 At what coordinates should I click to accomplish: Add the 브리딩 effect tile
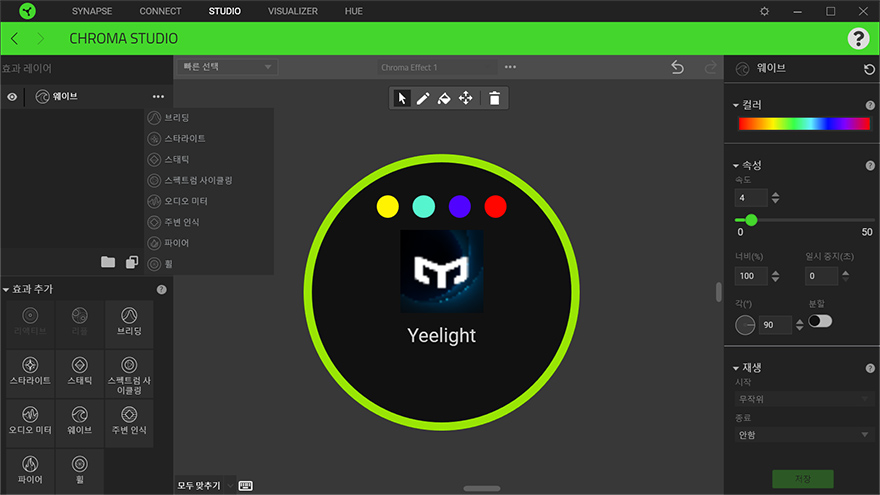pos(129,323)
